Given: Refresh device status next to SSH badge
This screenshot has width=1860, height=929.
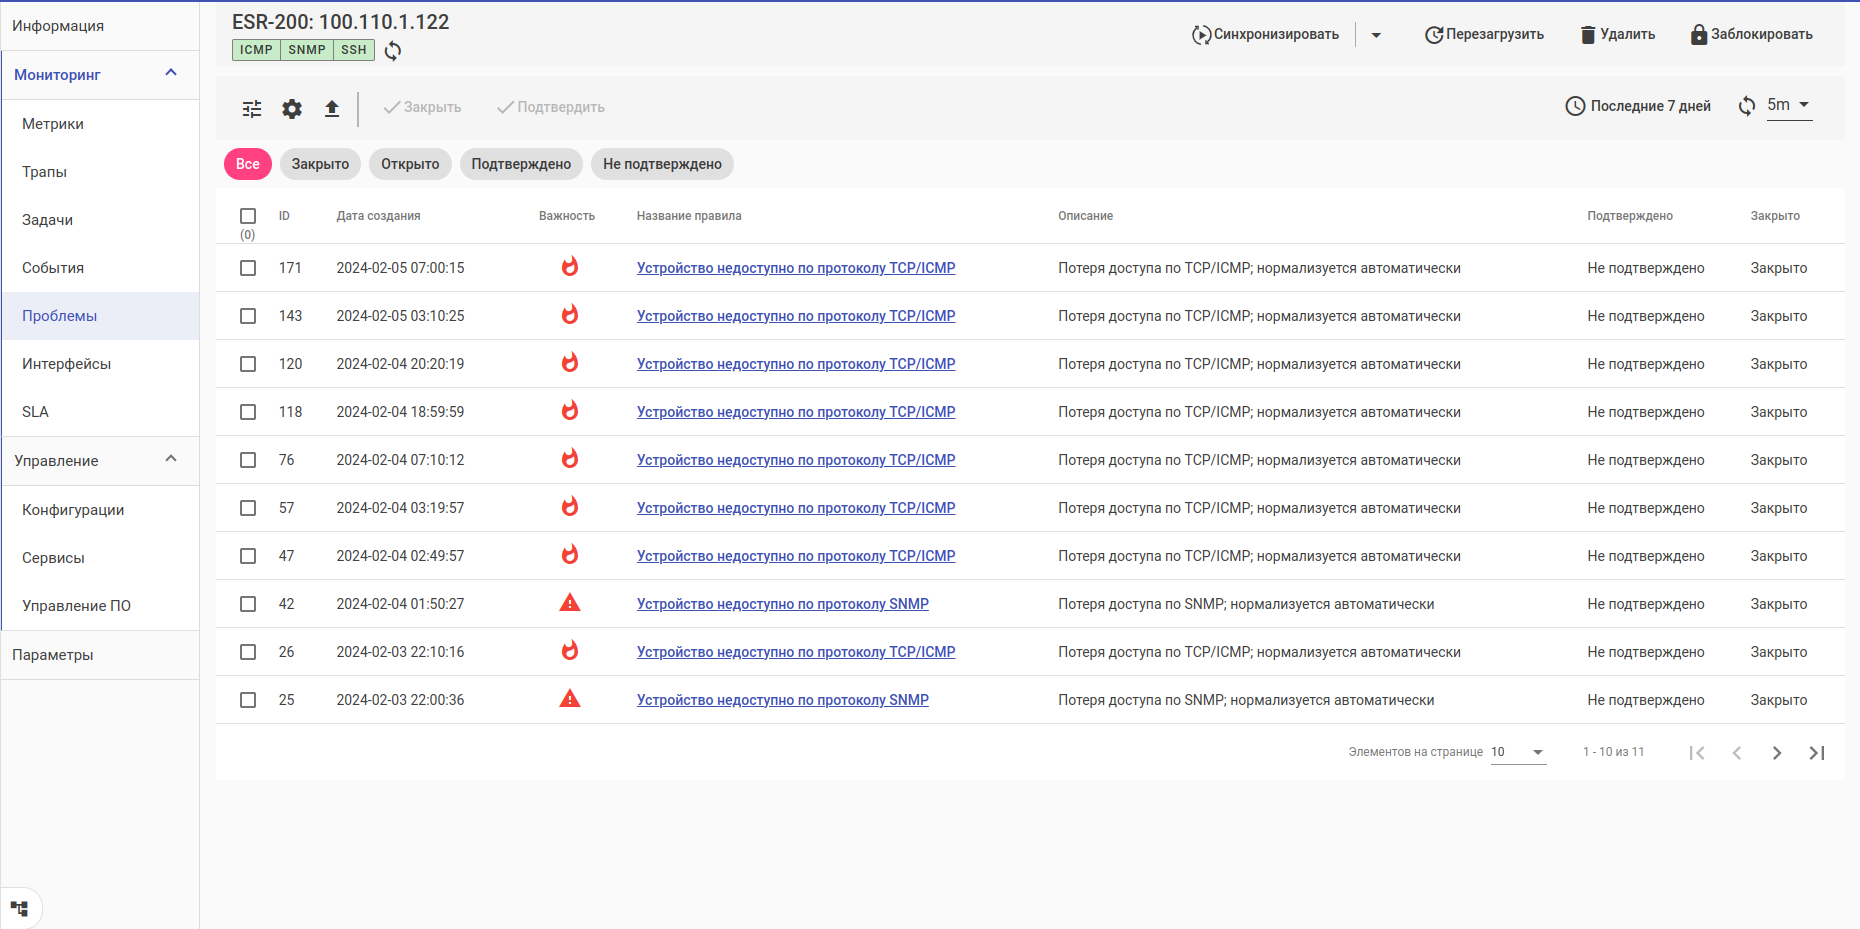Looking at the screenshot, I should tap(393, 51).
